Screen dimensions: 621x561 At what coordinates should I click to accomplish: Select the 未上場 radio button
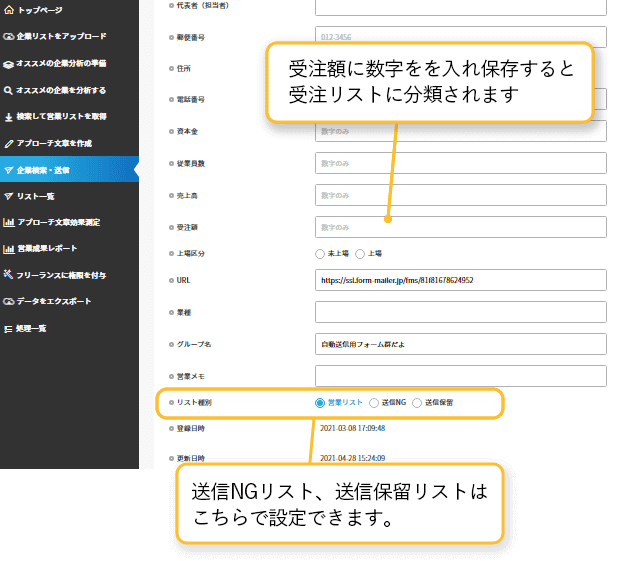click(x=320, y=254)
